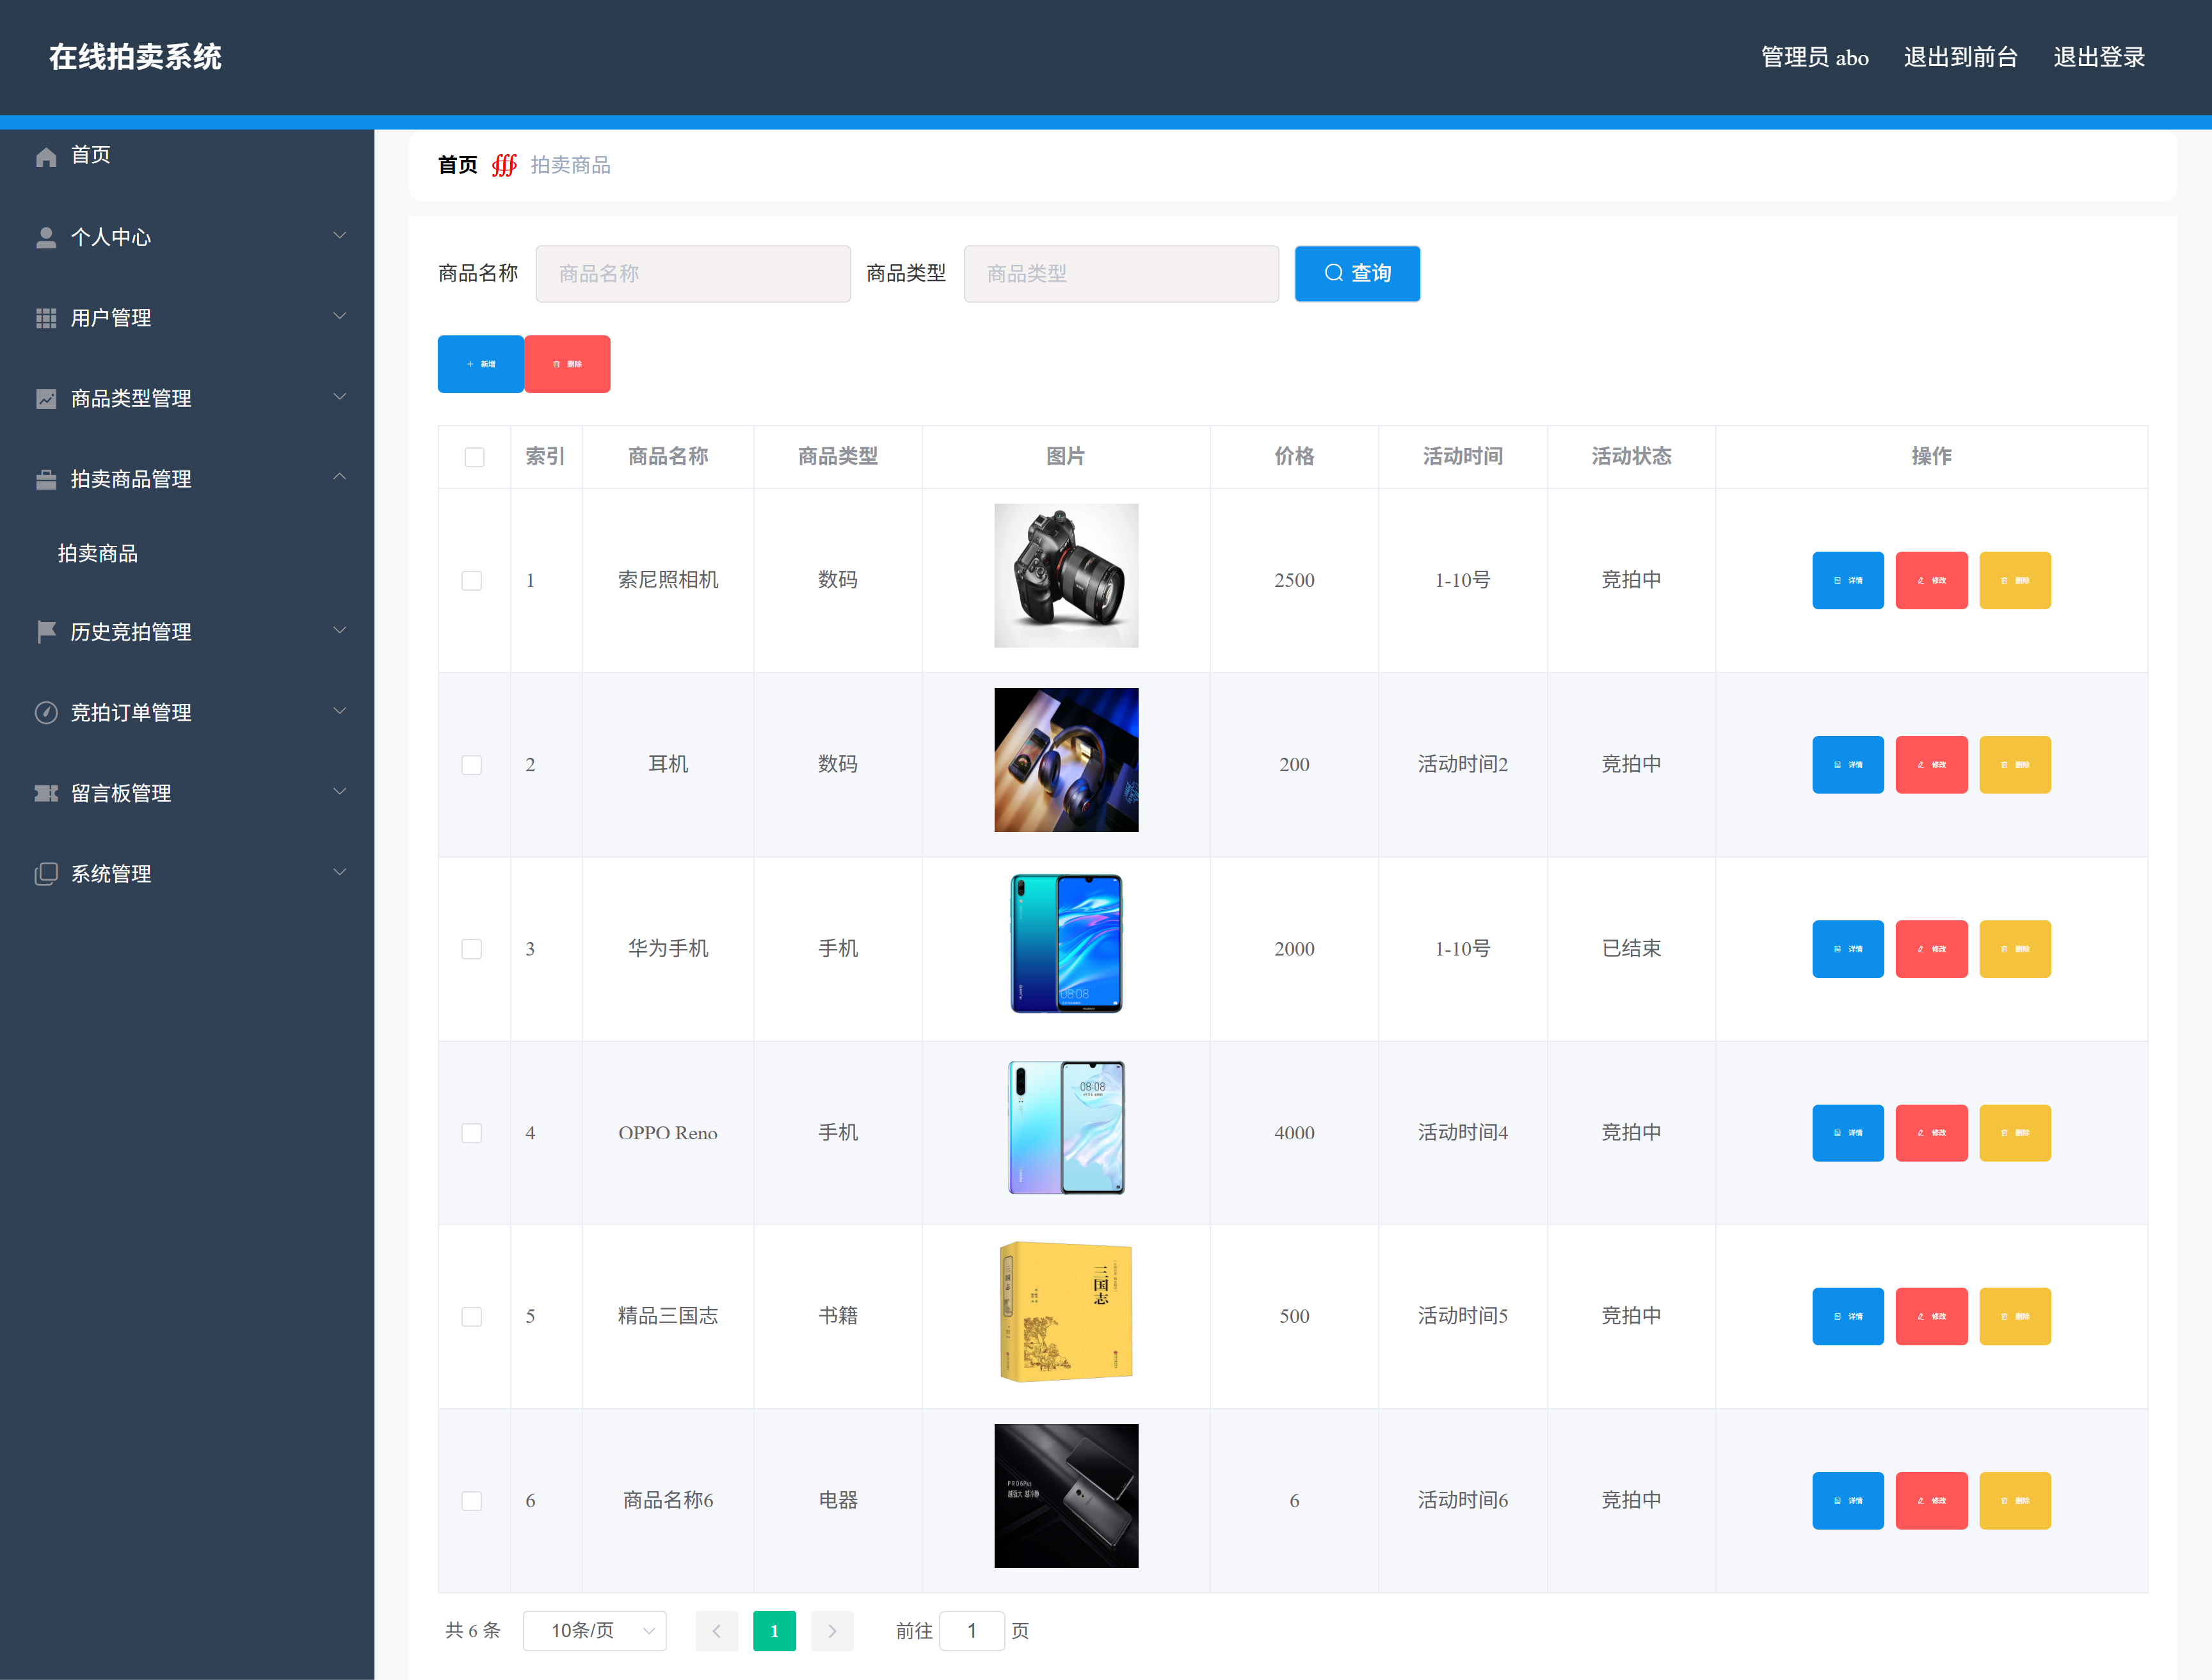Click the copy icon for 系统管理
The image size is (2212, 1680).
(x=46, y=874)
